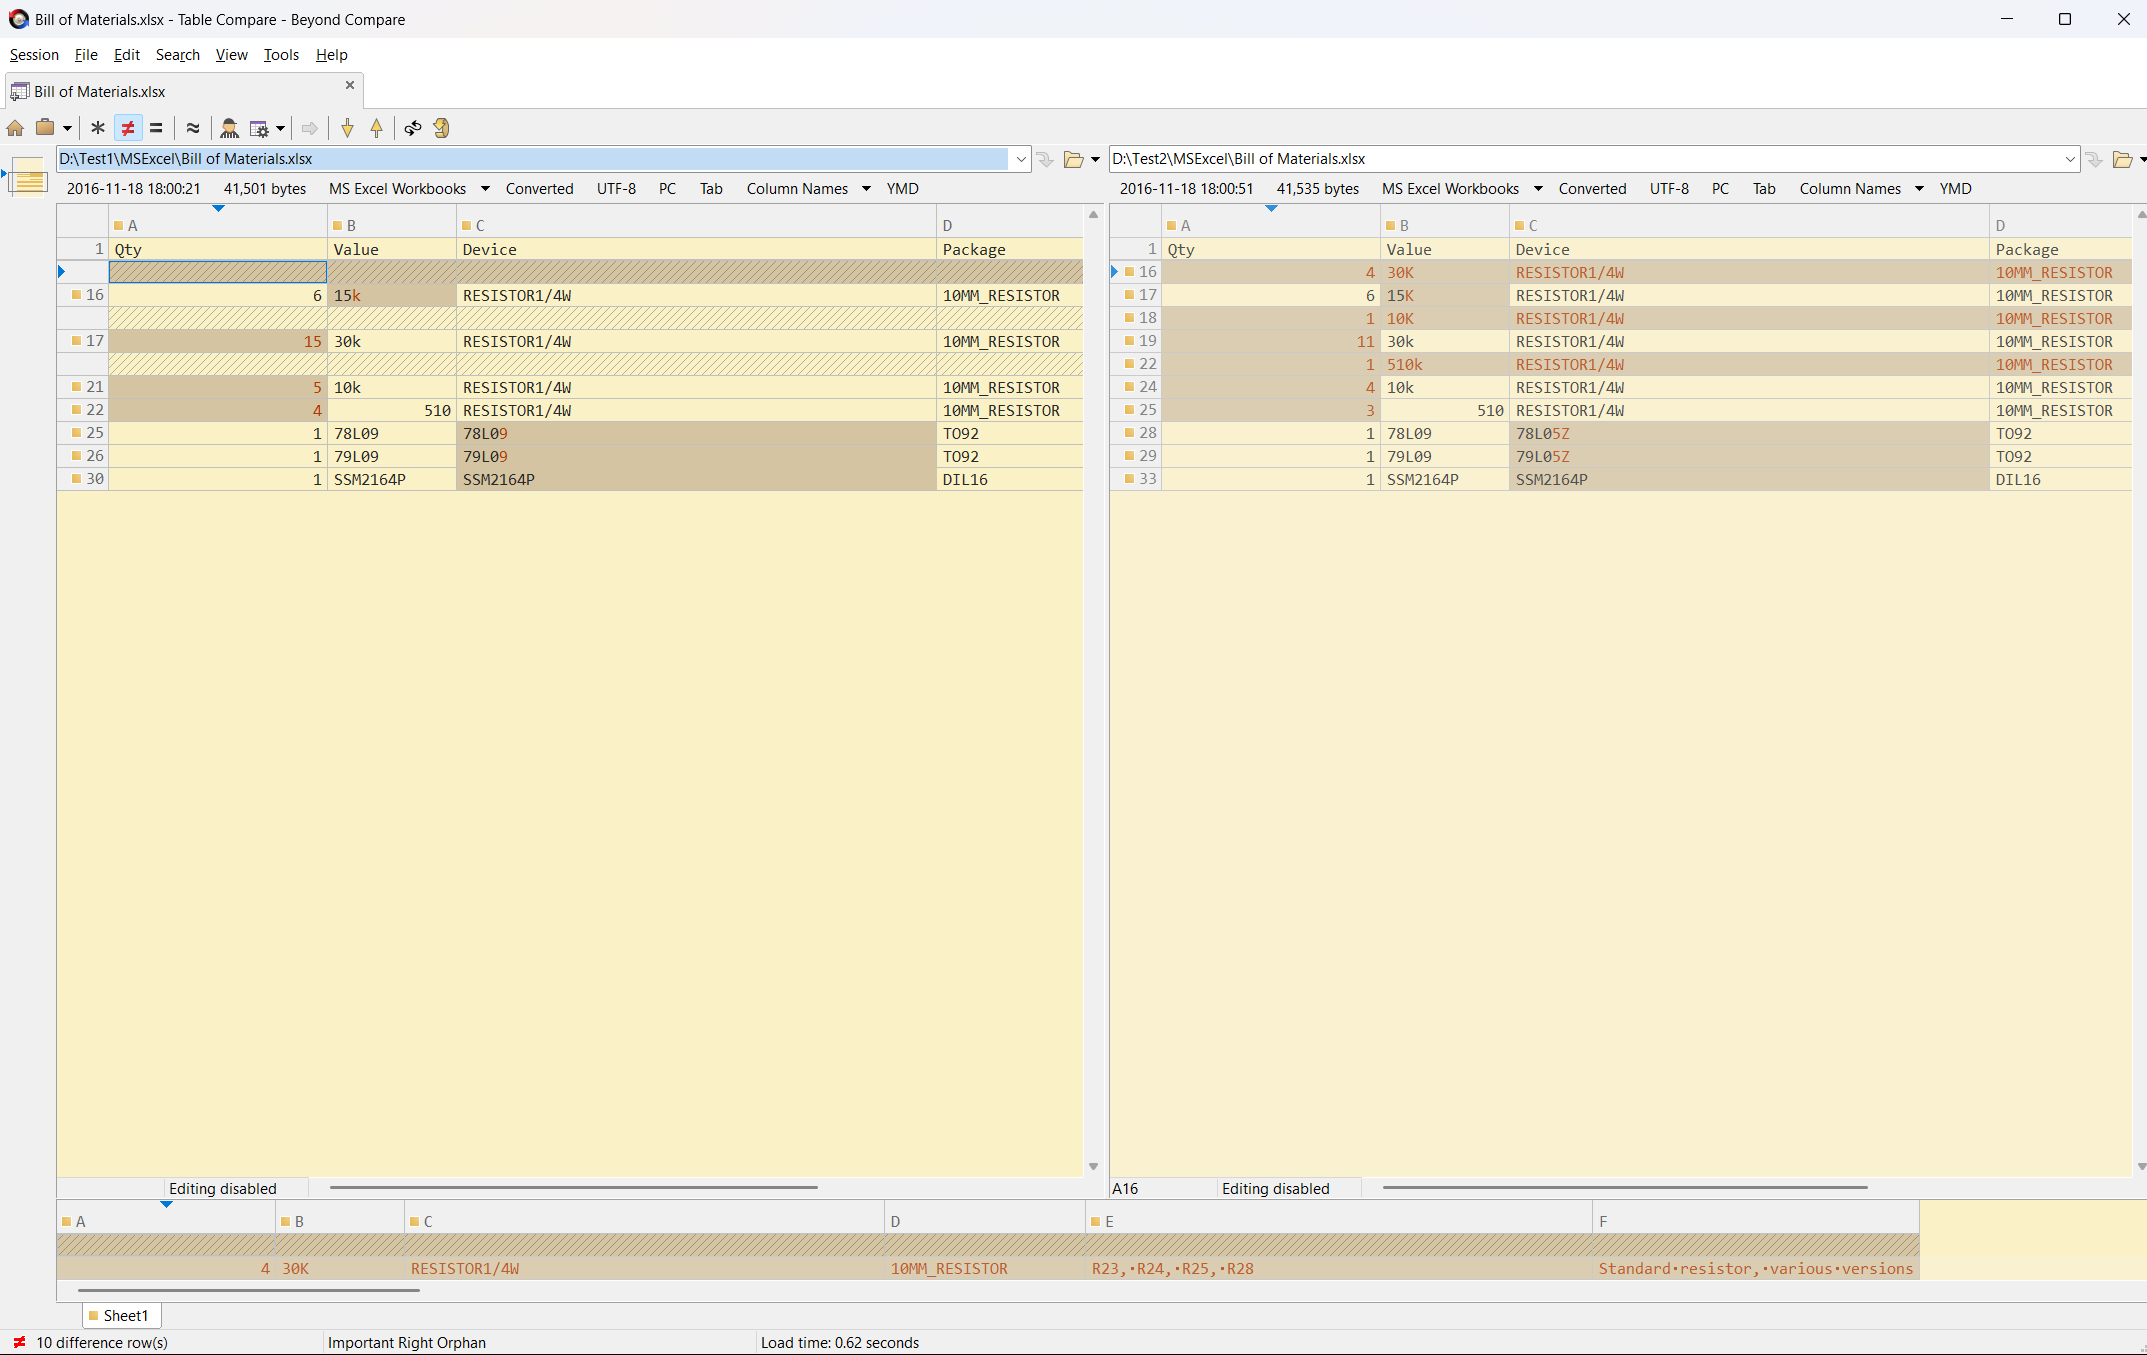
Task: Click the Reload files icon
Action: tap(442, 128)
